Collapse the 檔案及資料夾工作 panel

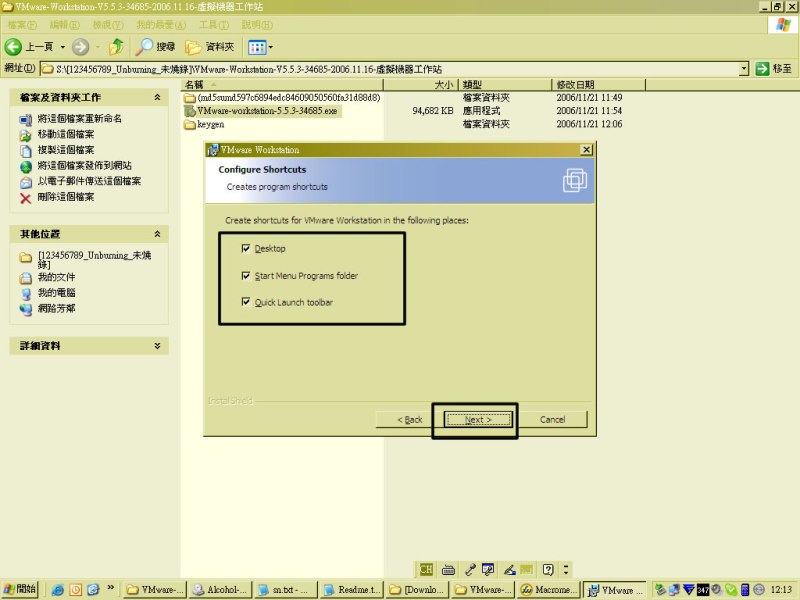157,97
